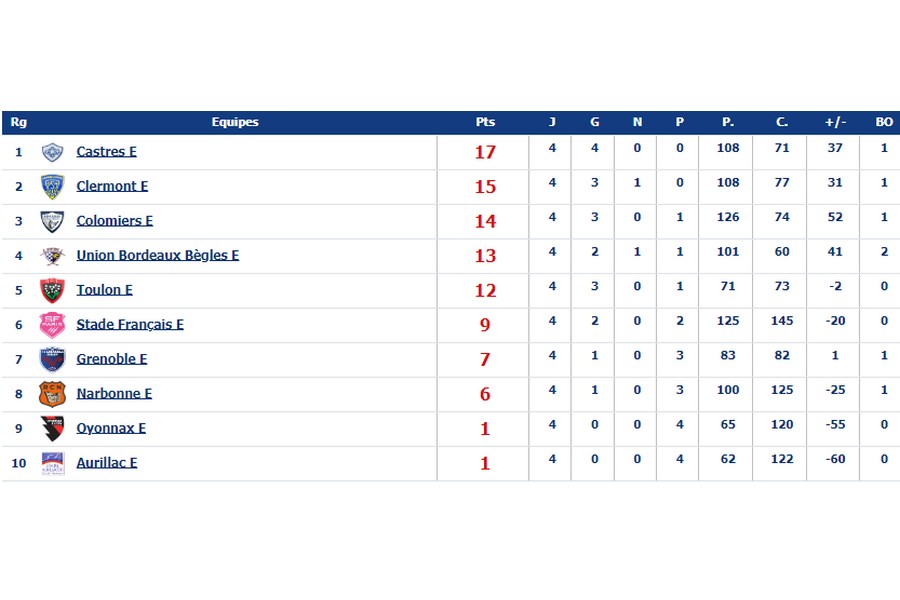The width and height of the screenshot is (900, 600).
Task: Click the Oyonnax red-black logo
Action: tap(52, 428)
